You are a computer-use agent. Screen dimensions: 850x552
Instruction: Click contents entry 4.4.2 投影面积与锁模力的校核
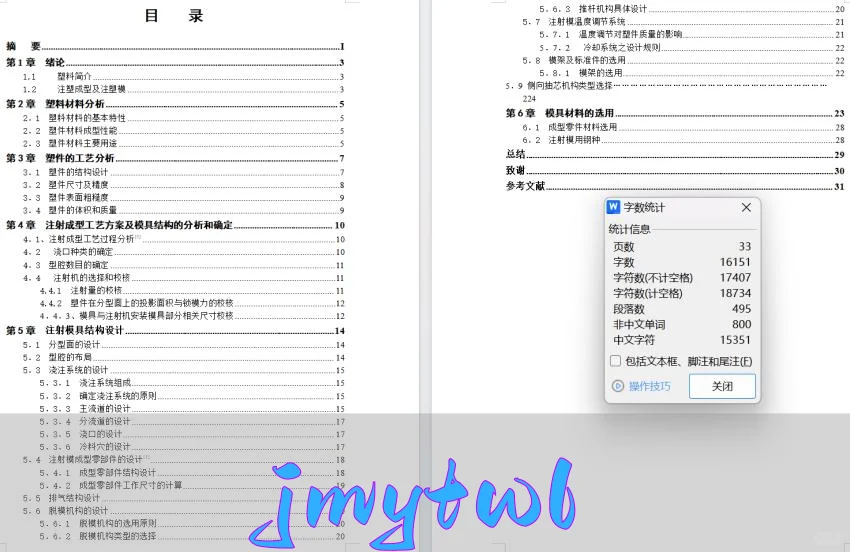192,303
